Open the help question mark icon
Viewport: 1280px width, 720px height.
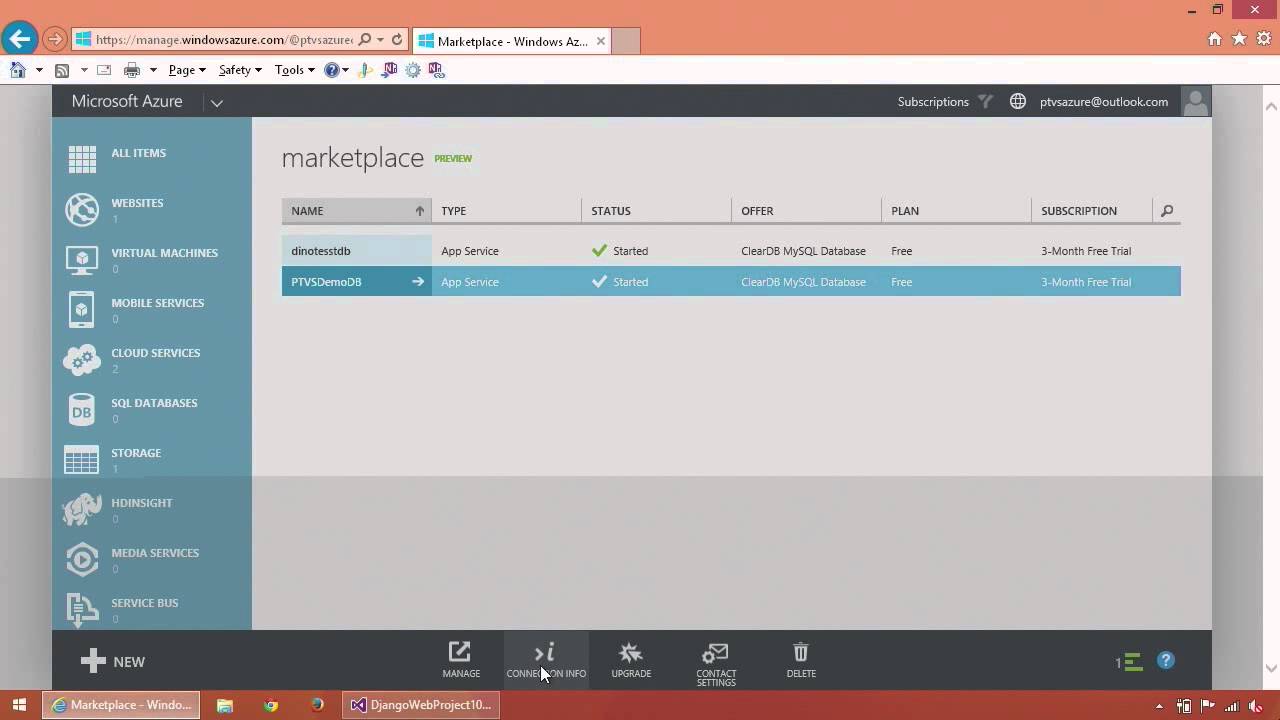tap(1165, 661)
